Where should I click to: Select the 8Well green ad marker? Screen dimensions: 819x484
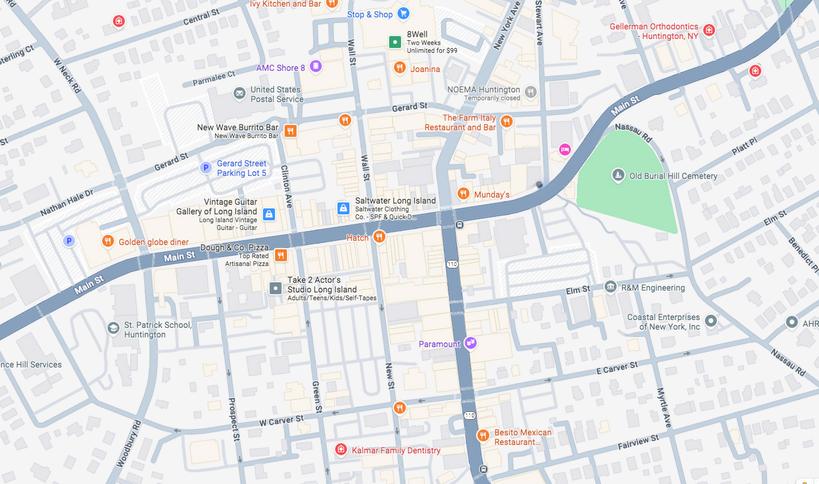pyautogui.click(x=395, y=42)
